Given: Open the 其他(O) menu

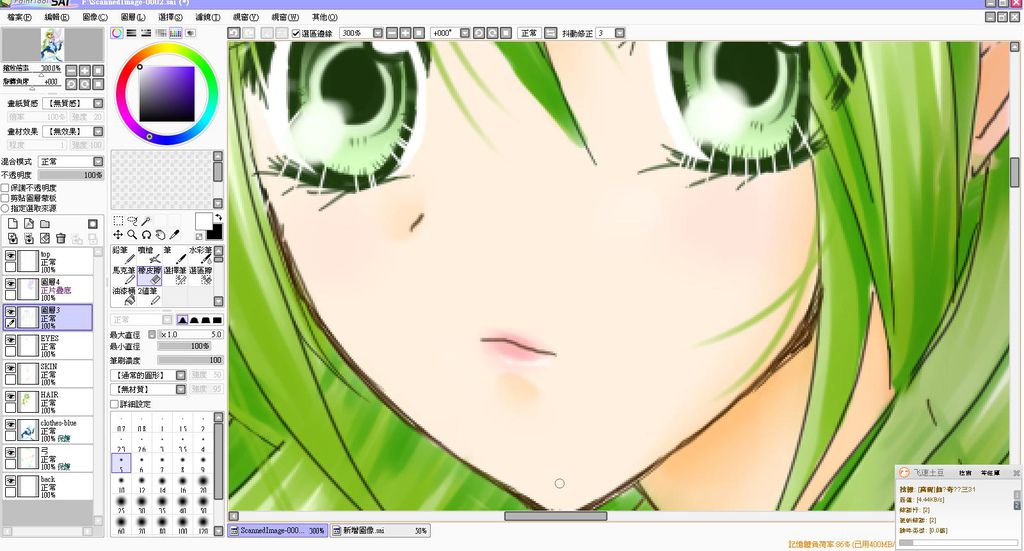Looking at the screenshot, I should (x=325, y=17).
